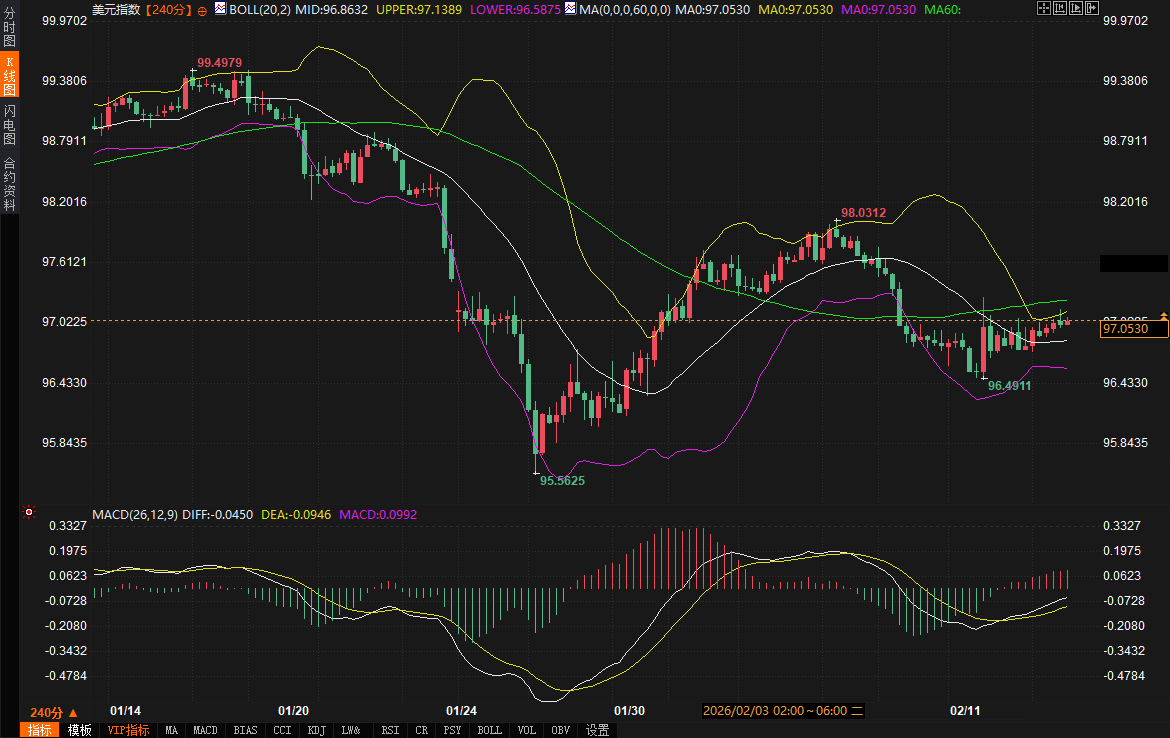The image size is (1170, 738).
Task: Open the 合约资料 side tab
Action: click(9, 184)
